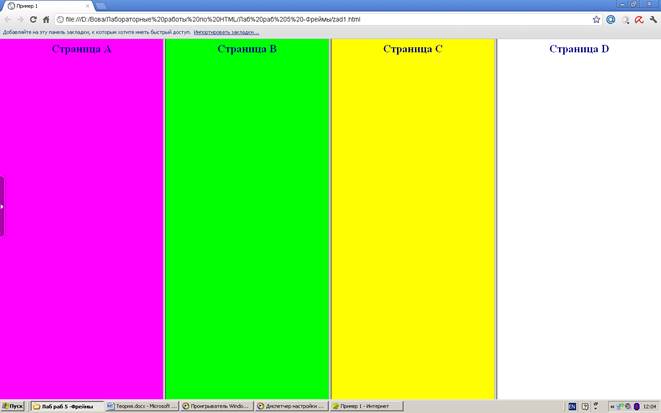This screenshot has width=661, height=413.
Task: Select the Пример 1 browser tab
Action: (46, 6)
